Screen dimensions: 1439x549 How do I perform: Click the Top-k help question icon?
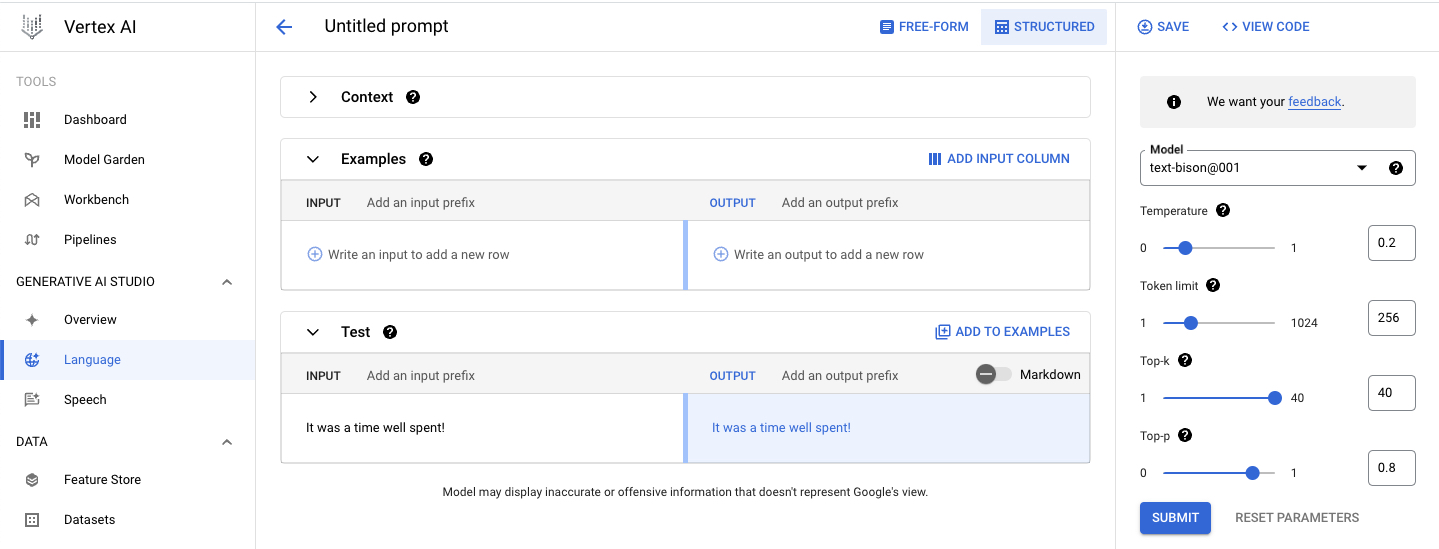1185,361
